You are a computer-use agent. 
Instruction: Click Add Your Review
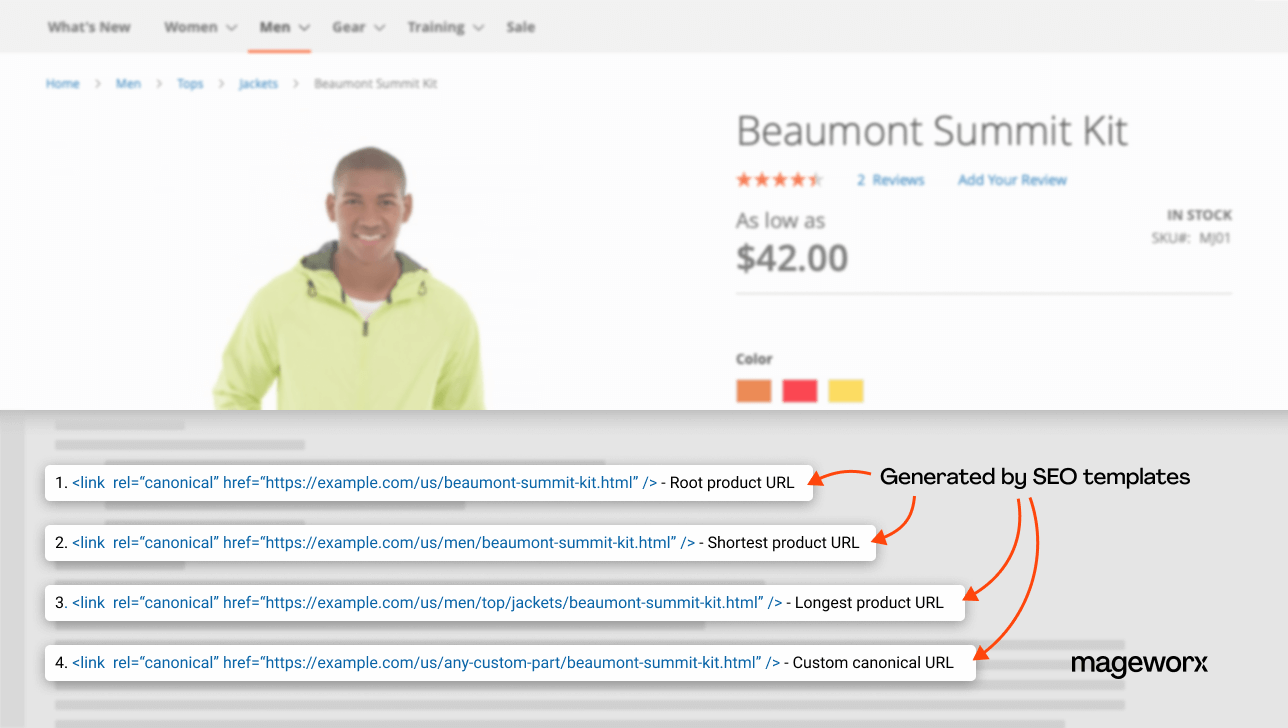pos(1012,179)
